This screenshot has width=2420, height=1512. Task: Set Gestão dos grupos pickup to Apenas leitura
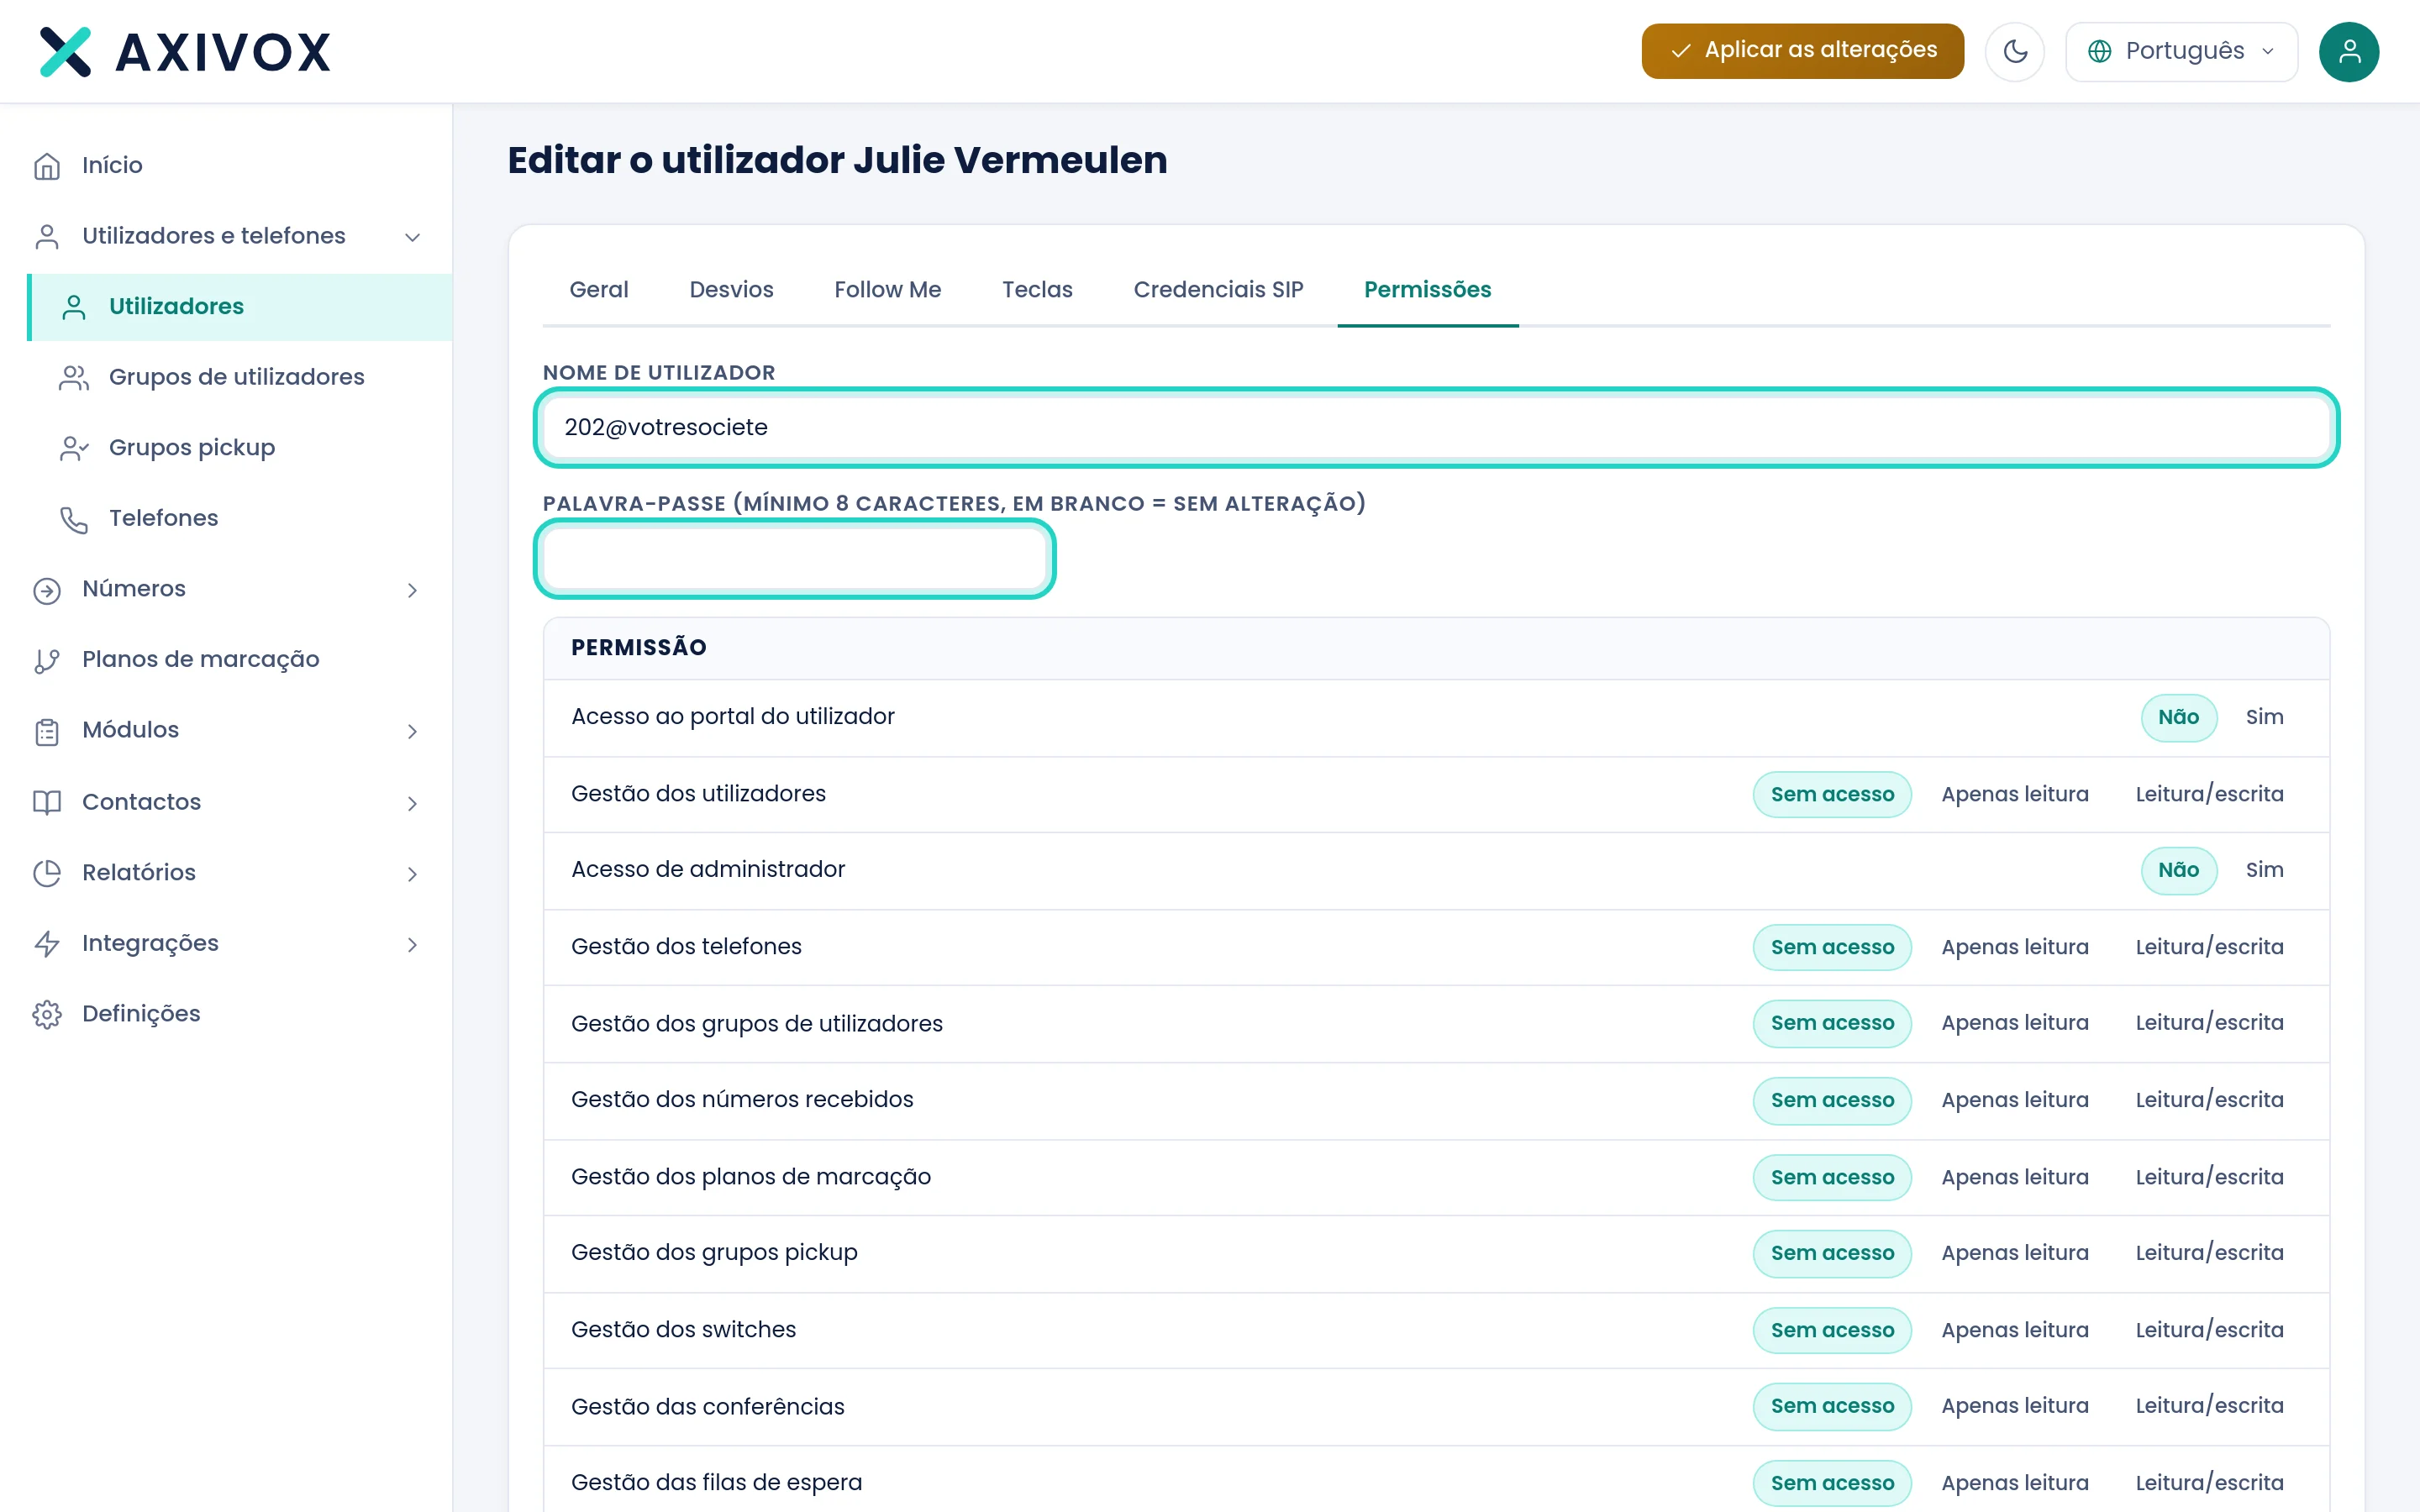point(2015,1253)
